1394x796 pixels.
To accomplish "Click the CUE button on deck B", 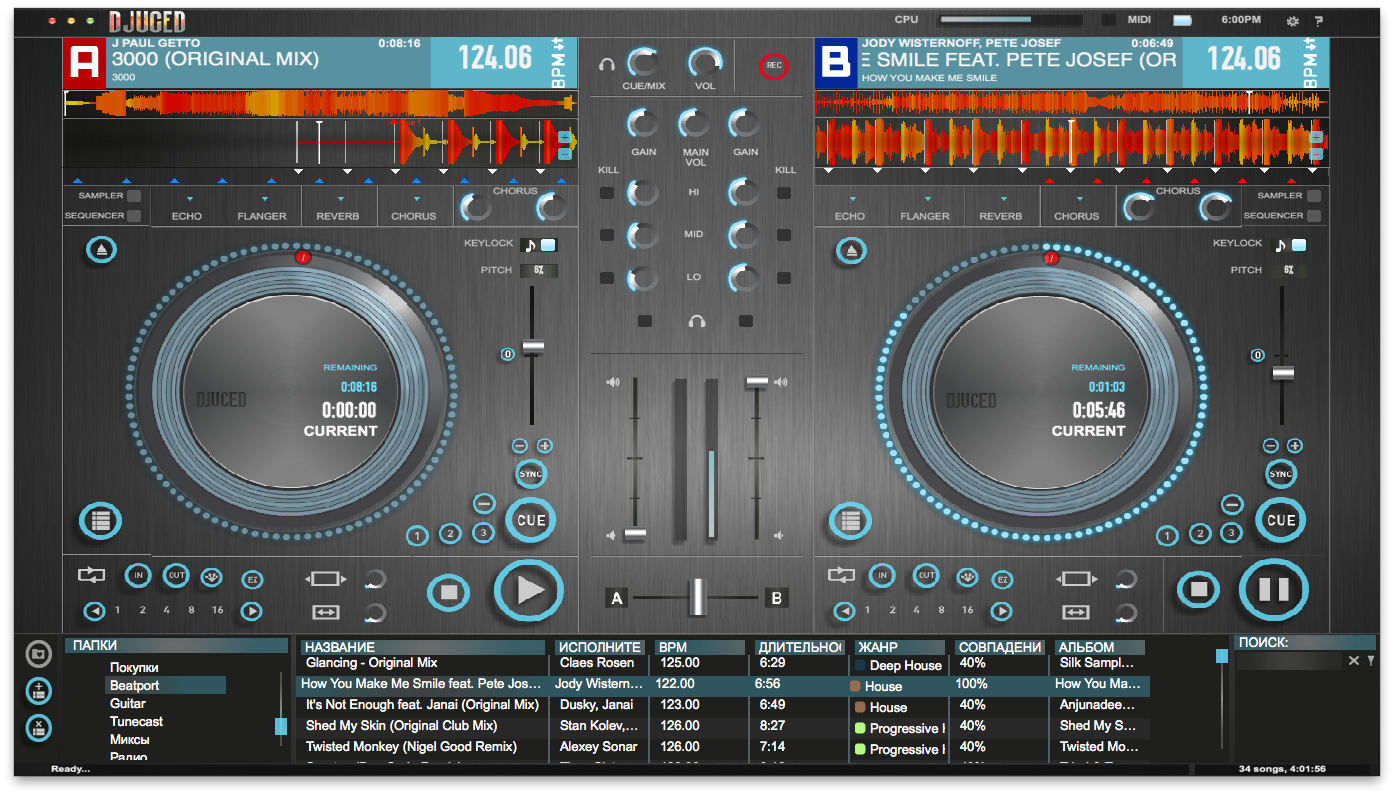I will pyautogui.click(x=1281, y=520).
